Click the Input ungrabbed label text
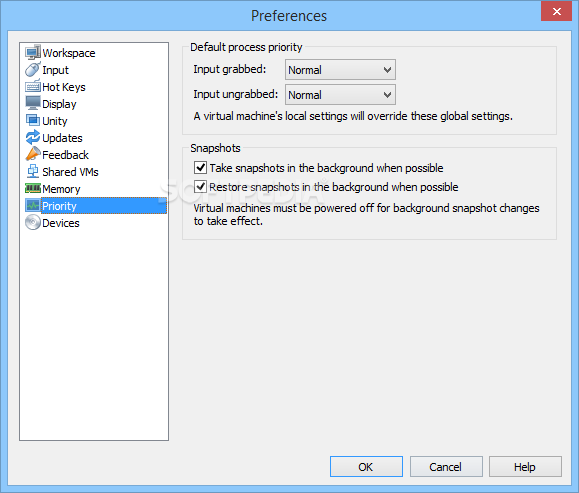The height and width of the screenshot is (493, 579). (x=236, y=94)
